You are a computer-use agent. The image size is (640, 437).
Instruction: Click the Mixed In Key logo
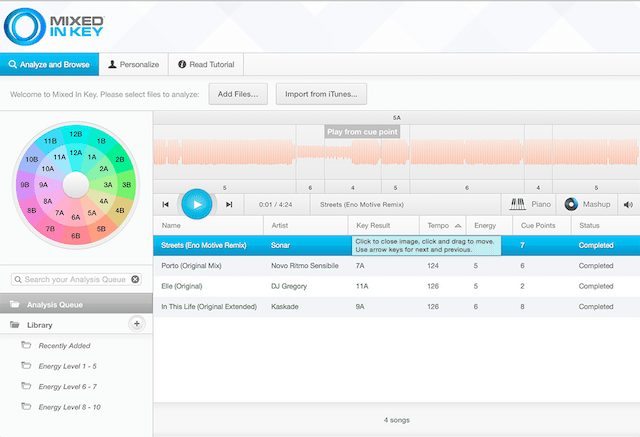click(54, 26)
